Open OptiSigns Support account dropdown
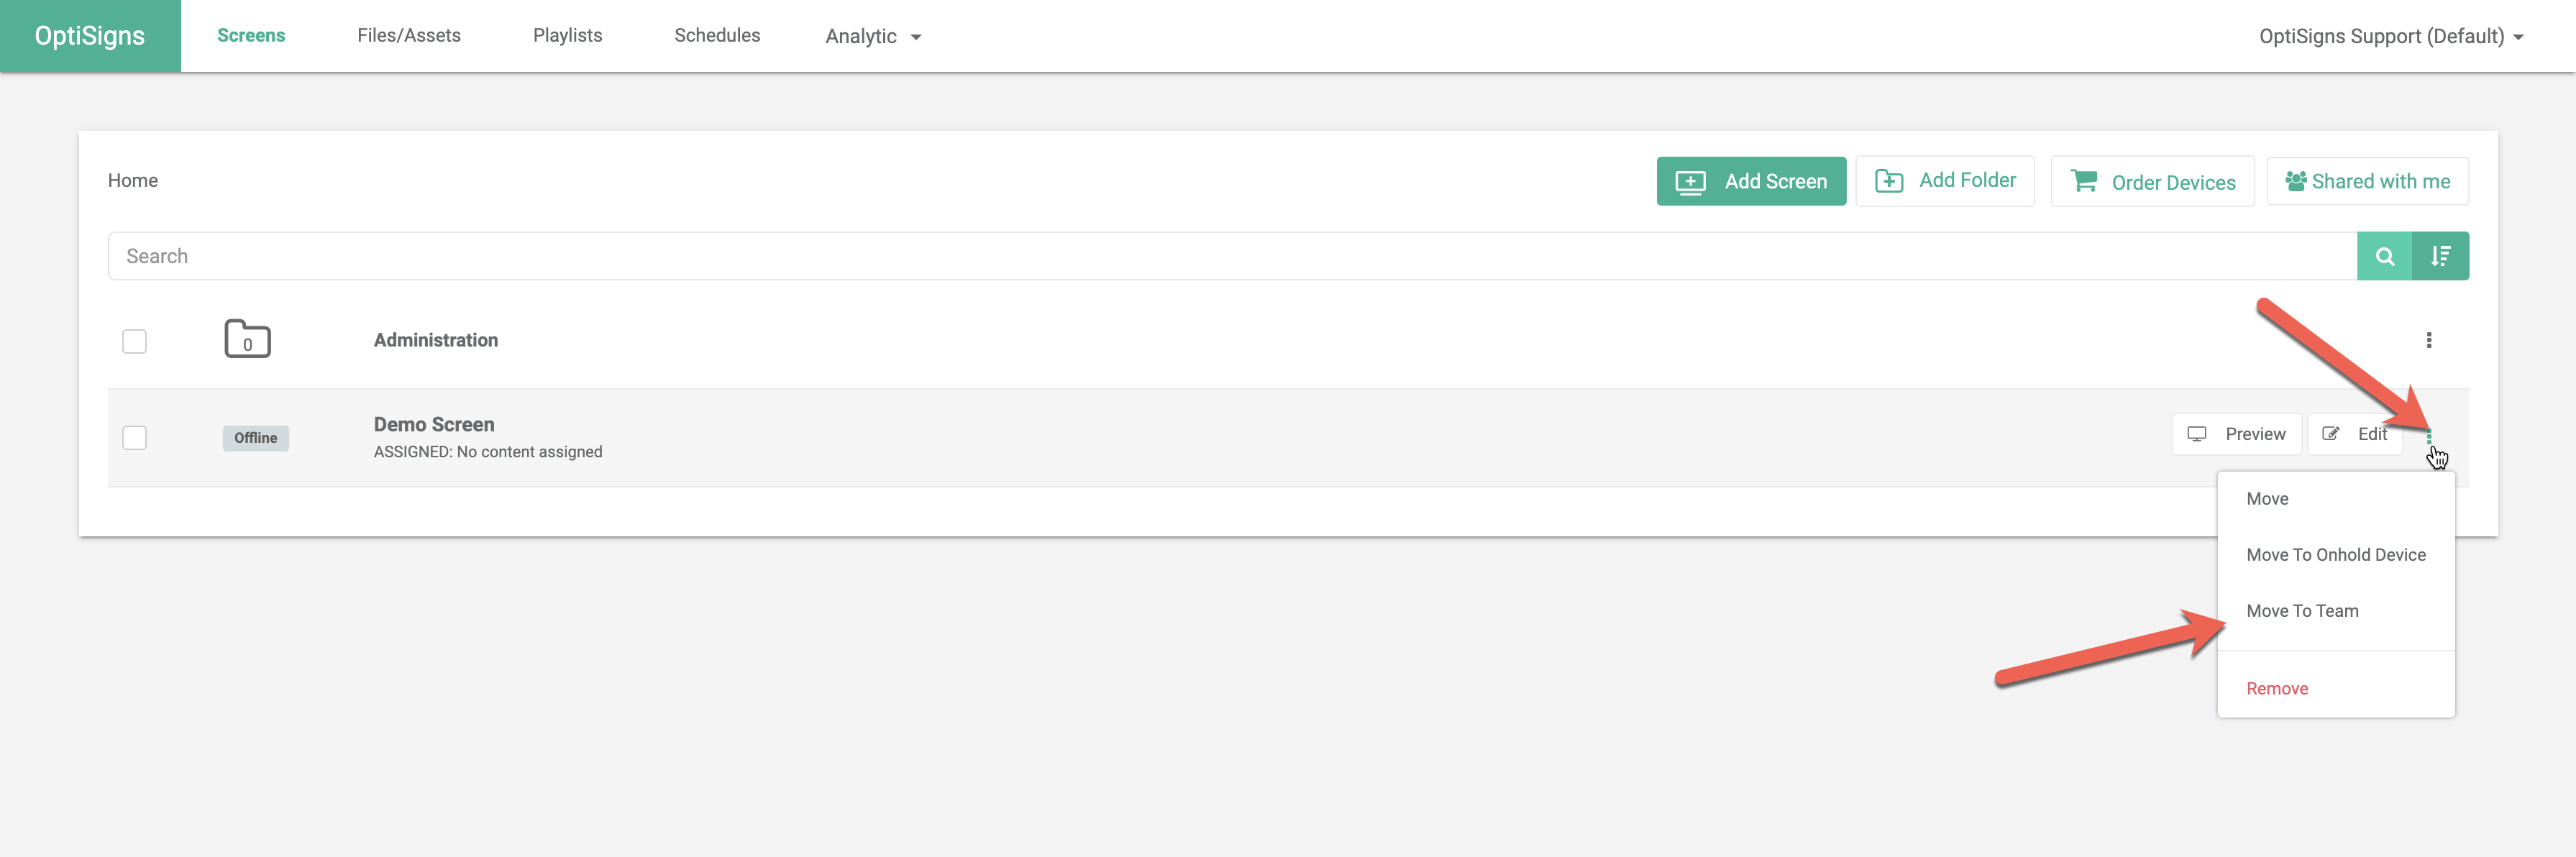This screenshot has width=2576, height=857. pos(2390,36)
